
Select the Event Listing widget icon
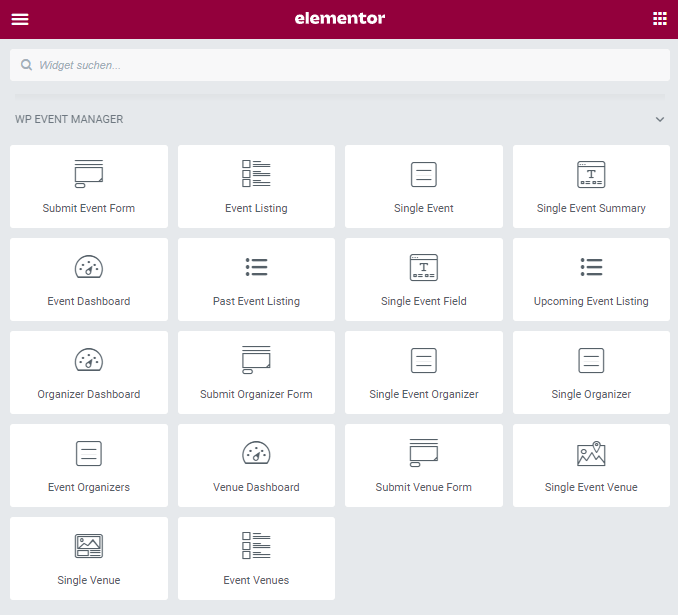click(x=256, y=174)
